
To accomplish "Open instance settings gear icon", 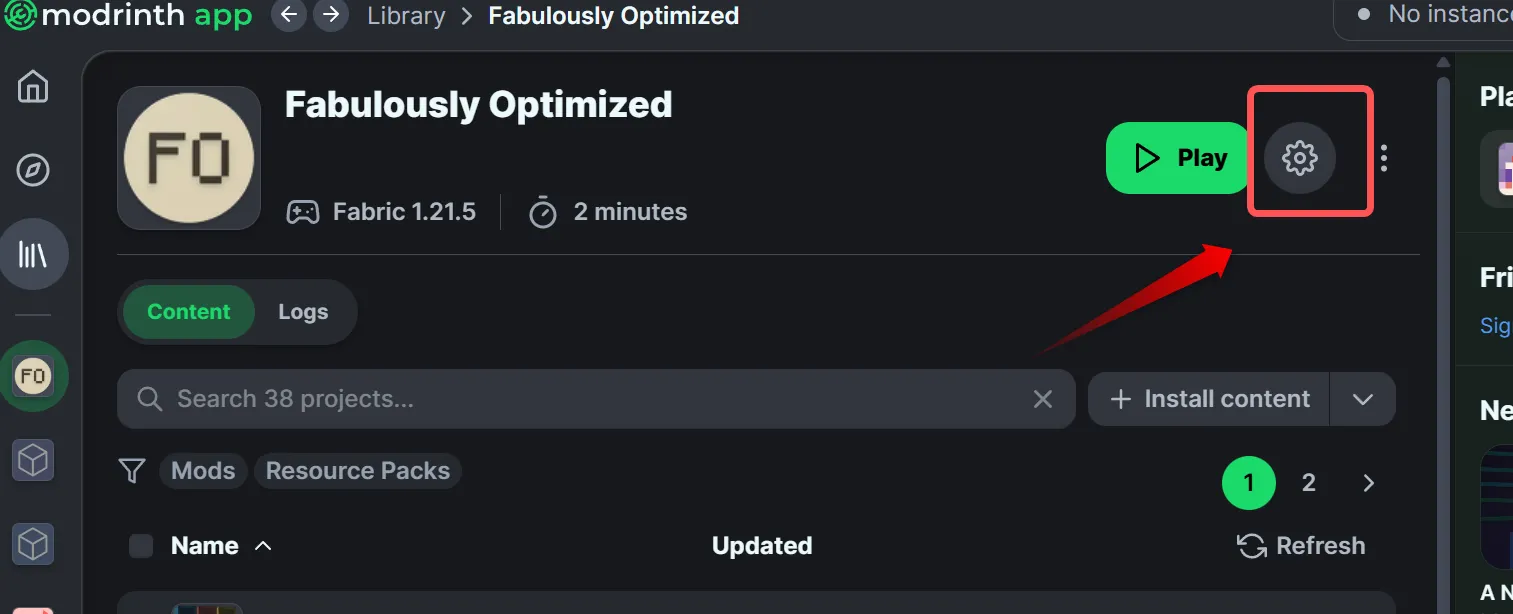I will 1299,157.
